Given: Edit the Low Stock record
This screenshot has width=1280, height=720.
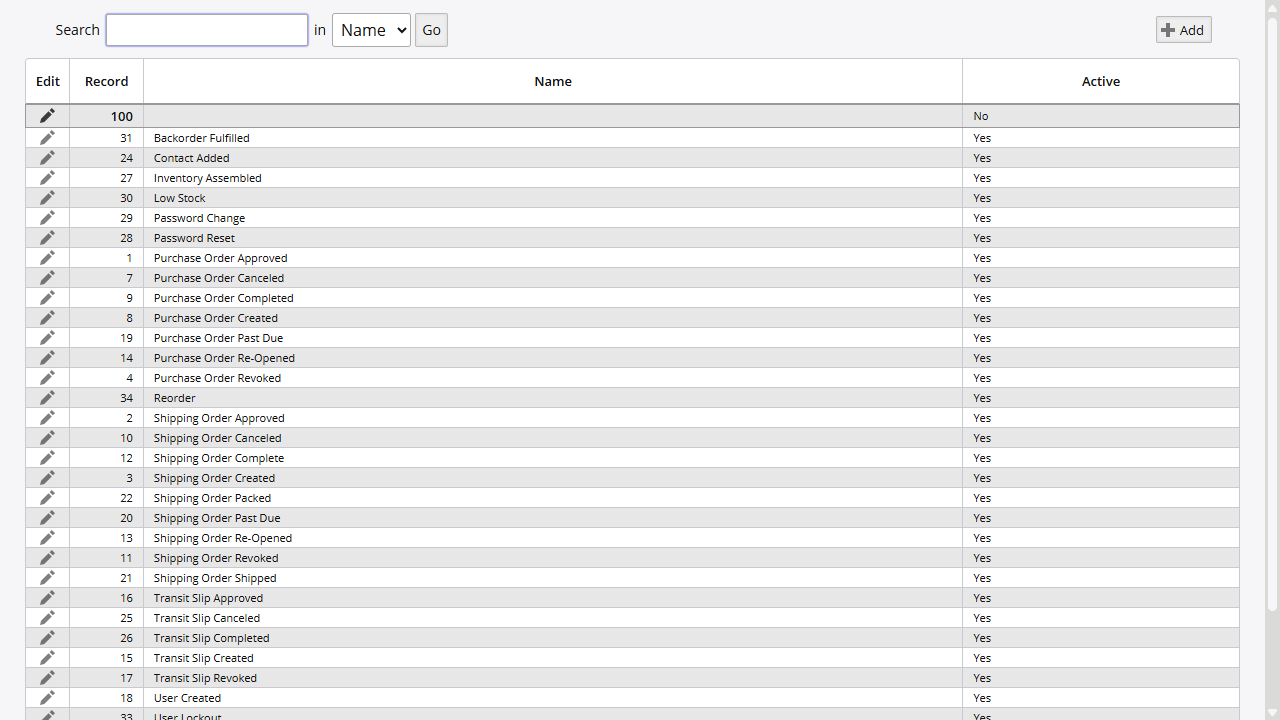Looking at the screenshot, I should [x=47, y=198].
